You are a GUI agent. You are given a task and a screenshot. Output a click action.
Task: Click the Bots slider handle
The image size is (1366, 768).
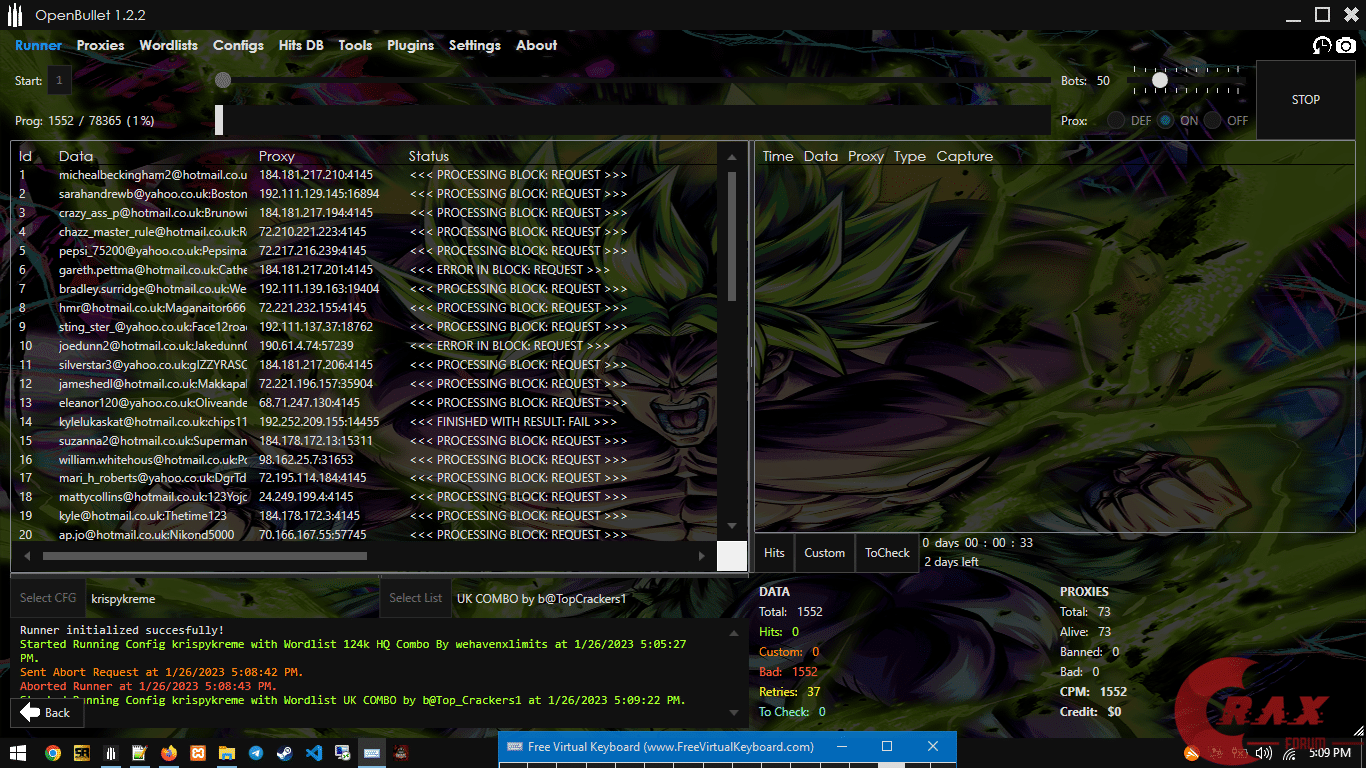tap(1160, 80)
